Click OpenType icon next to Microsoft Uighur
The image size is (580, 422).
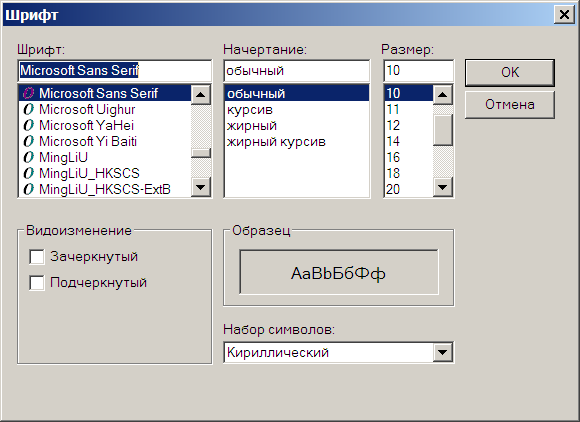[28, 109]
